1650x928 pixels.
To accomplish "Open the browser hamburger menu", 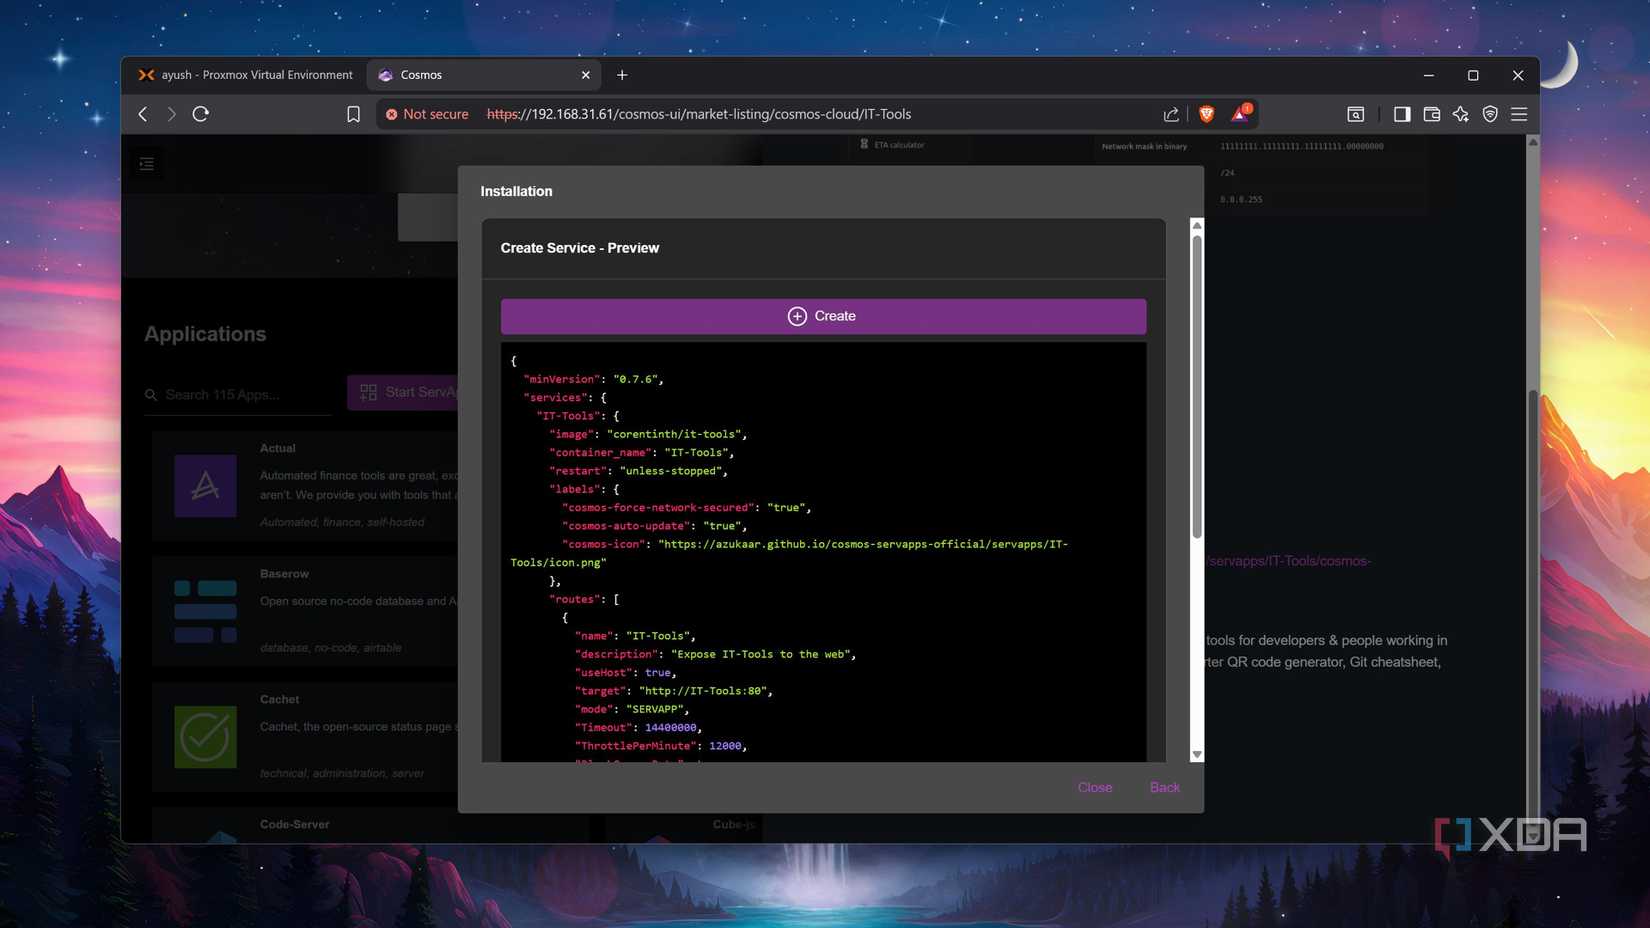I will [1519, 114].
